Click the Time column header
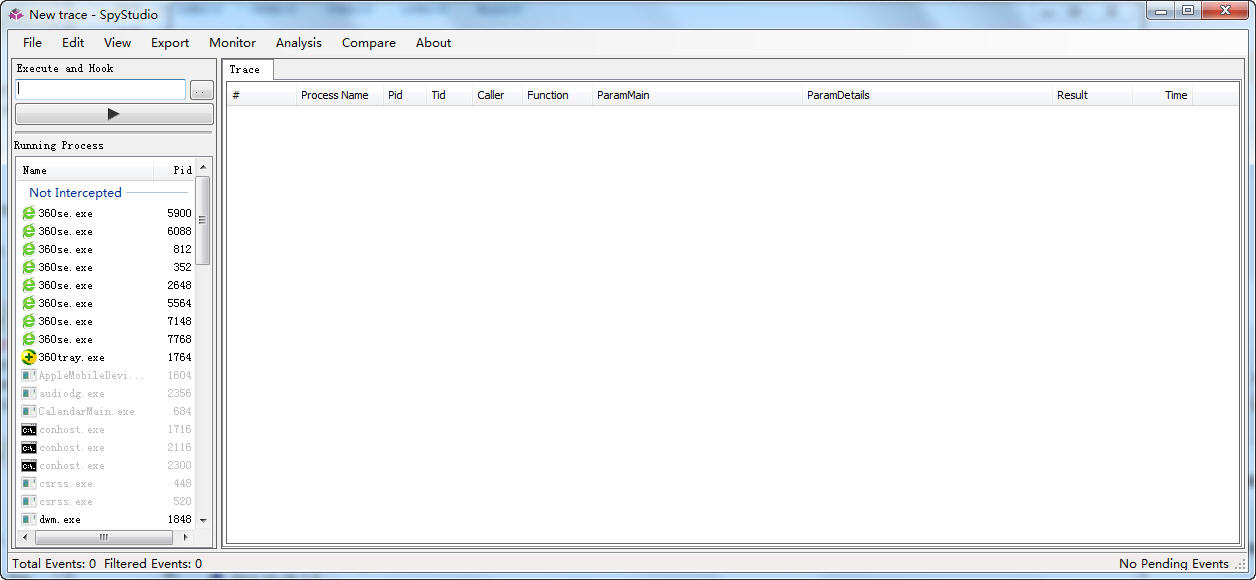The width and height of the screenshot is (1256, 580). point(1163,95)
